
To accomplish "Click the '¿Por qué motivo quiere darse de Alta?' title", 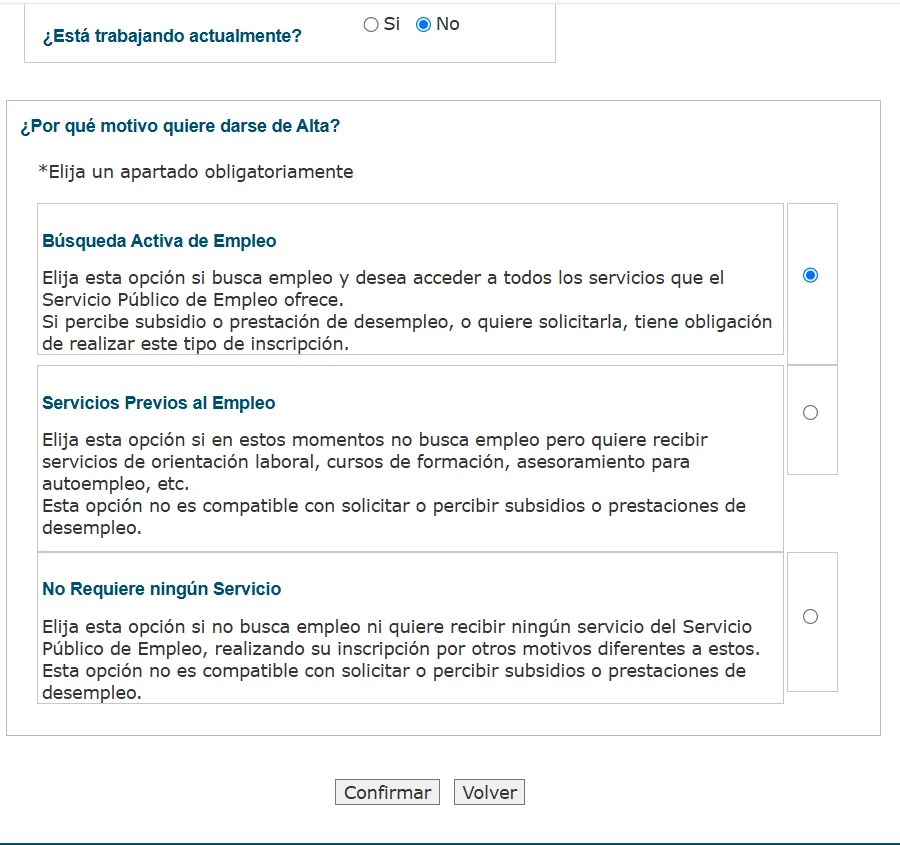I will pyautogui.click(x=180, y=126).
